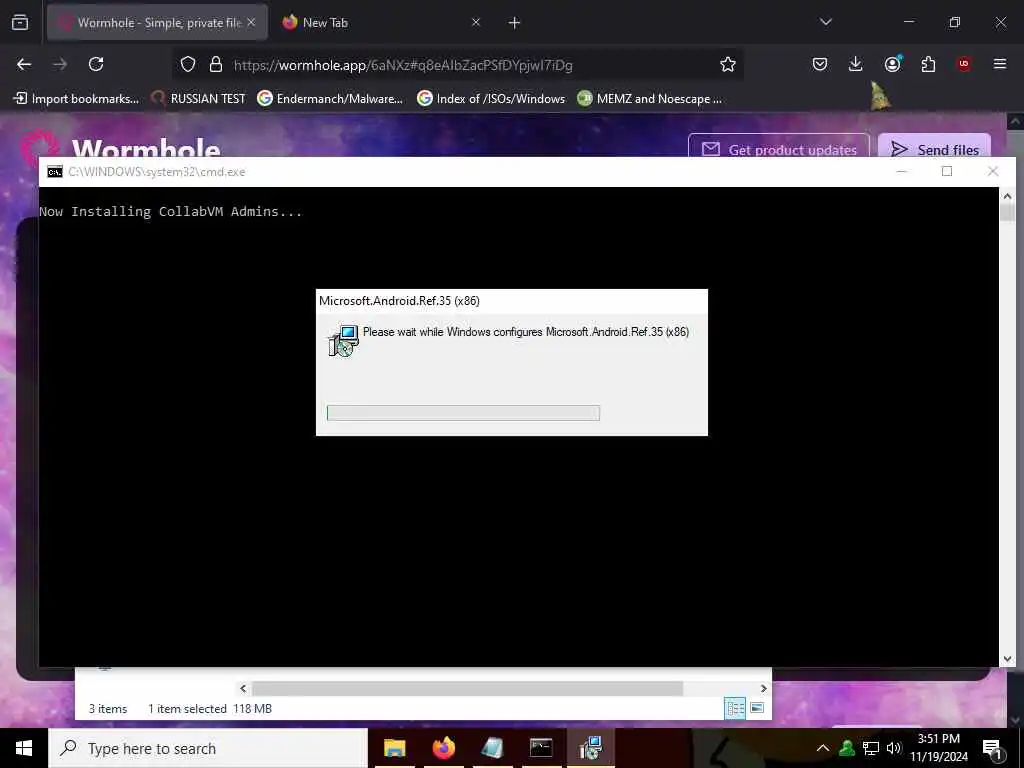Viewport: 1024px width, 768px height.
Task: Open network status tray icon
Action: point(871,748)
